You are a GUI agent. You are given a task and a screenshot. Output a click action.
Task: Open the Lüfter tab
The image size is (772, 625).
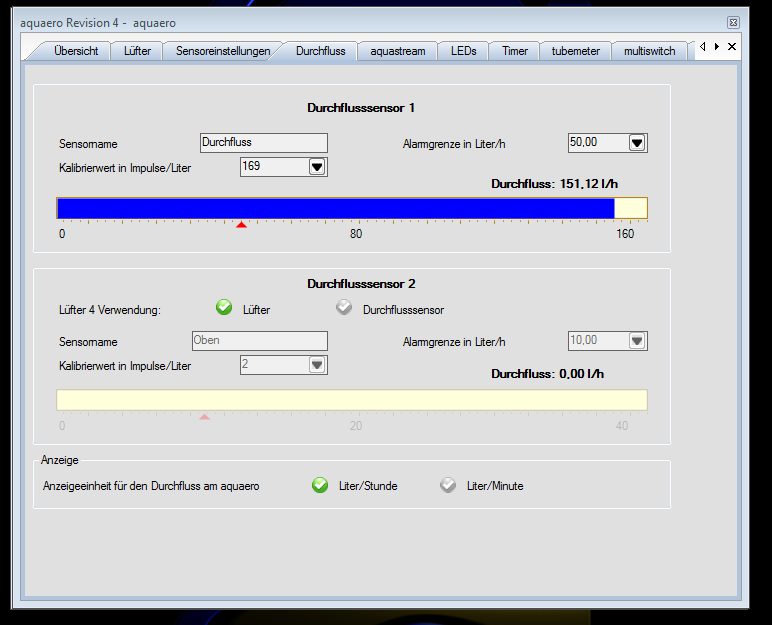click(x=137, y=51)
